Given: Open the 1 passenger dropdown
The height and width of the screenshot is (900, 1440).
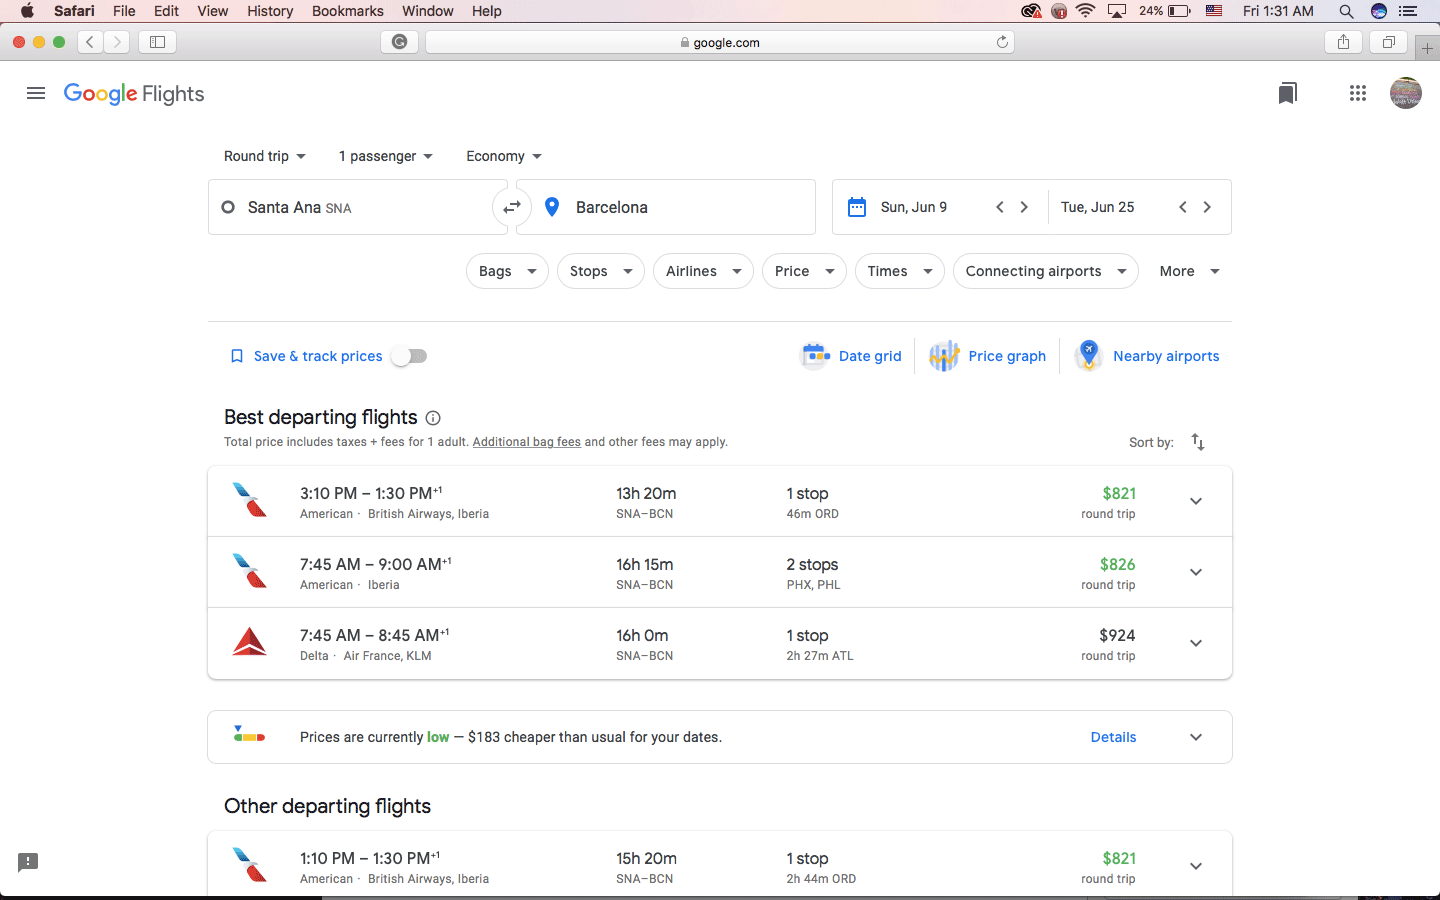Looking at the screenshot, I should tap(386, 156).
